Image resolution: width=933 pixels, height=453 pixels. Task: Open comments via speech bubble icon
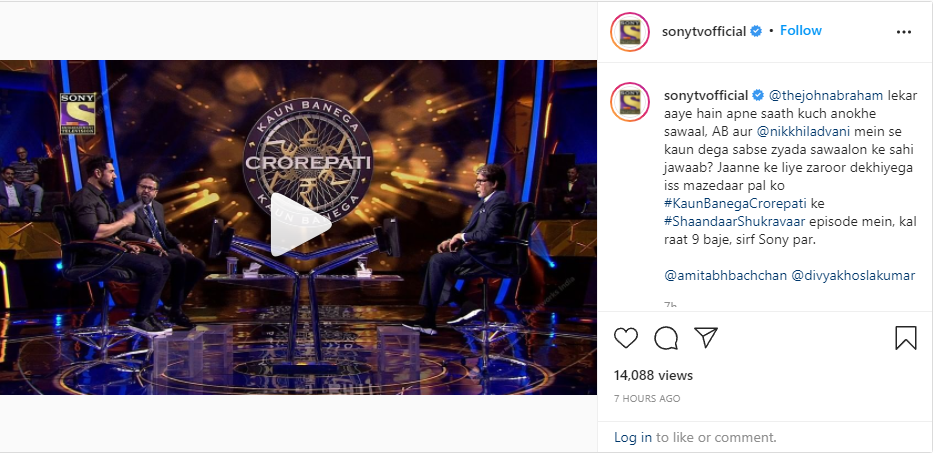666,338
